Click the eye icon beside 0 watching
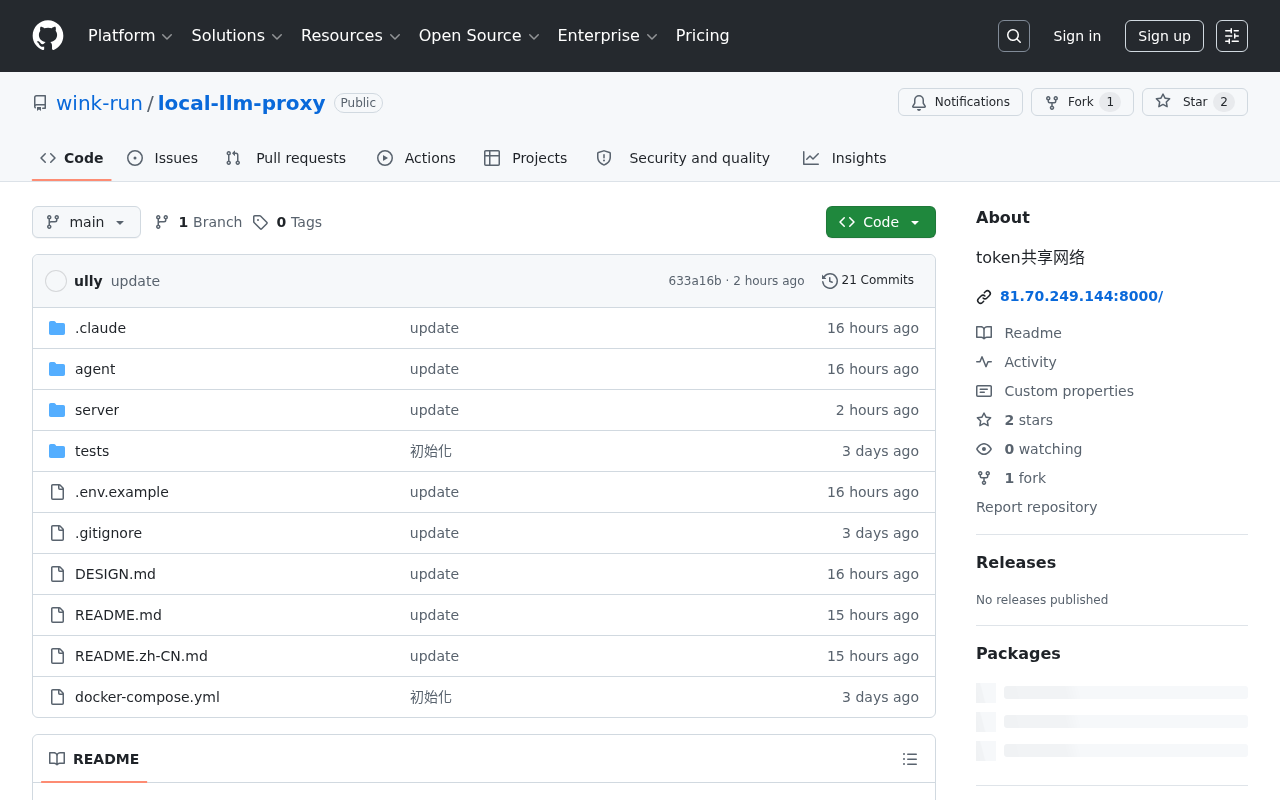Viewport: 1280px width, 800px height. [x=984, y=449]
